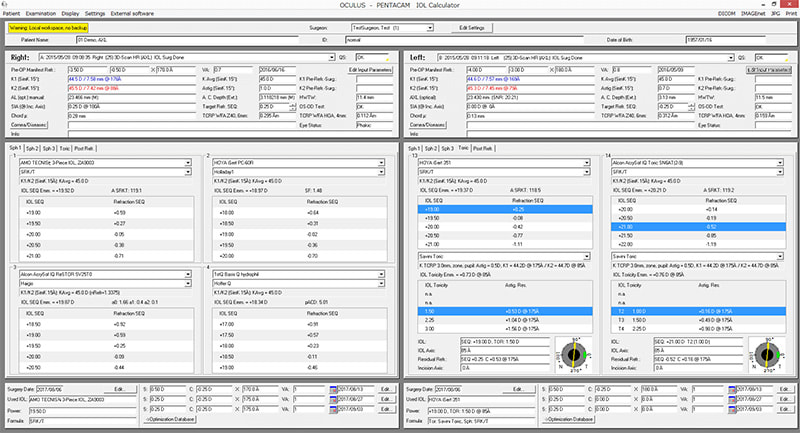Switch to Post Refr. tab in Left panel
800x433 pixels.
pos(482,148)
